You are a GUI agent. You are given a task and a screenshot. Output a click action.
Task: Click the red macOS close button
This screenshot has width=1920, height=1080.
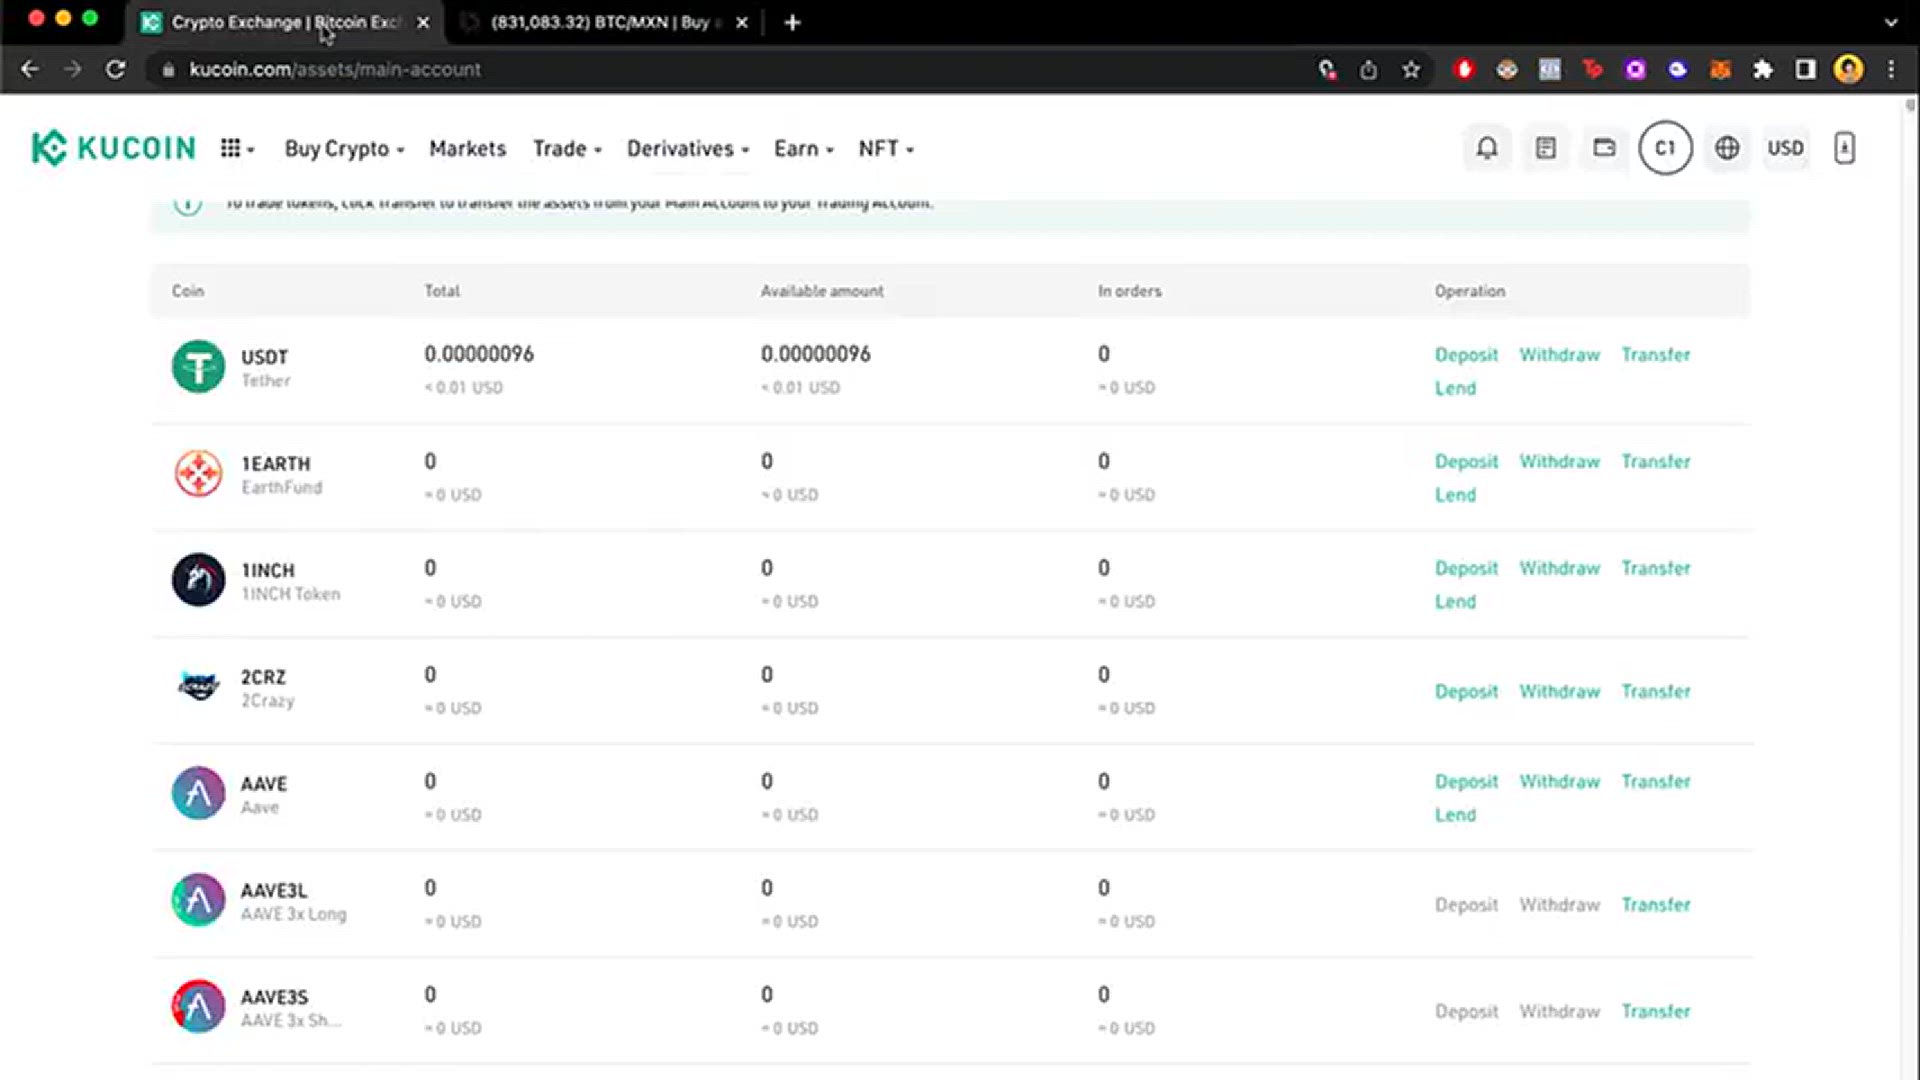(37, 18)
